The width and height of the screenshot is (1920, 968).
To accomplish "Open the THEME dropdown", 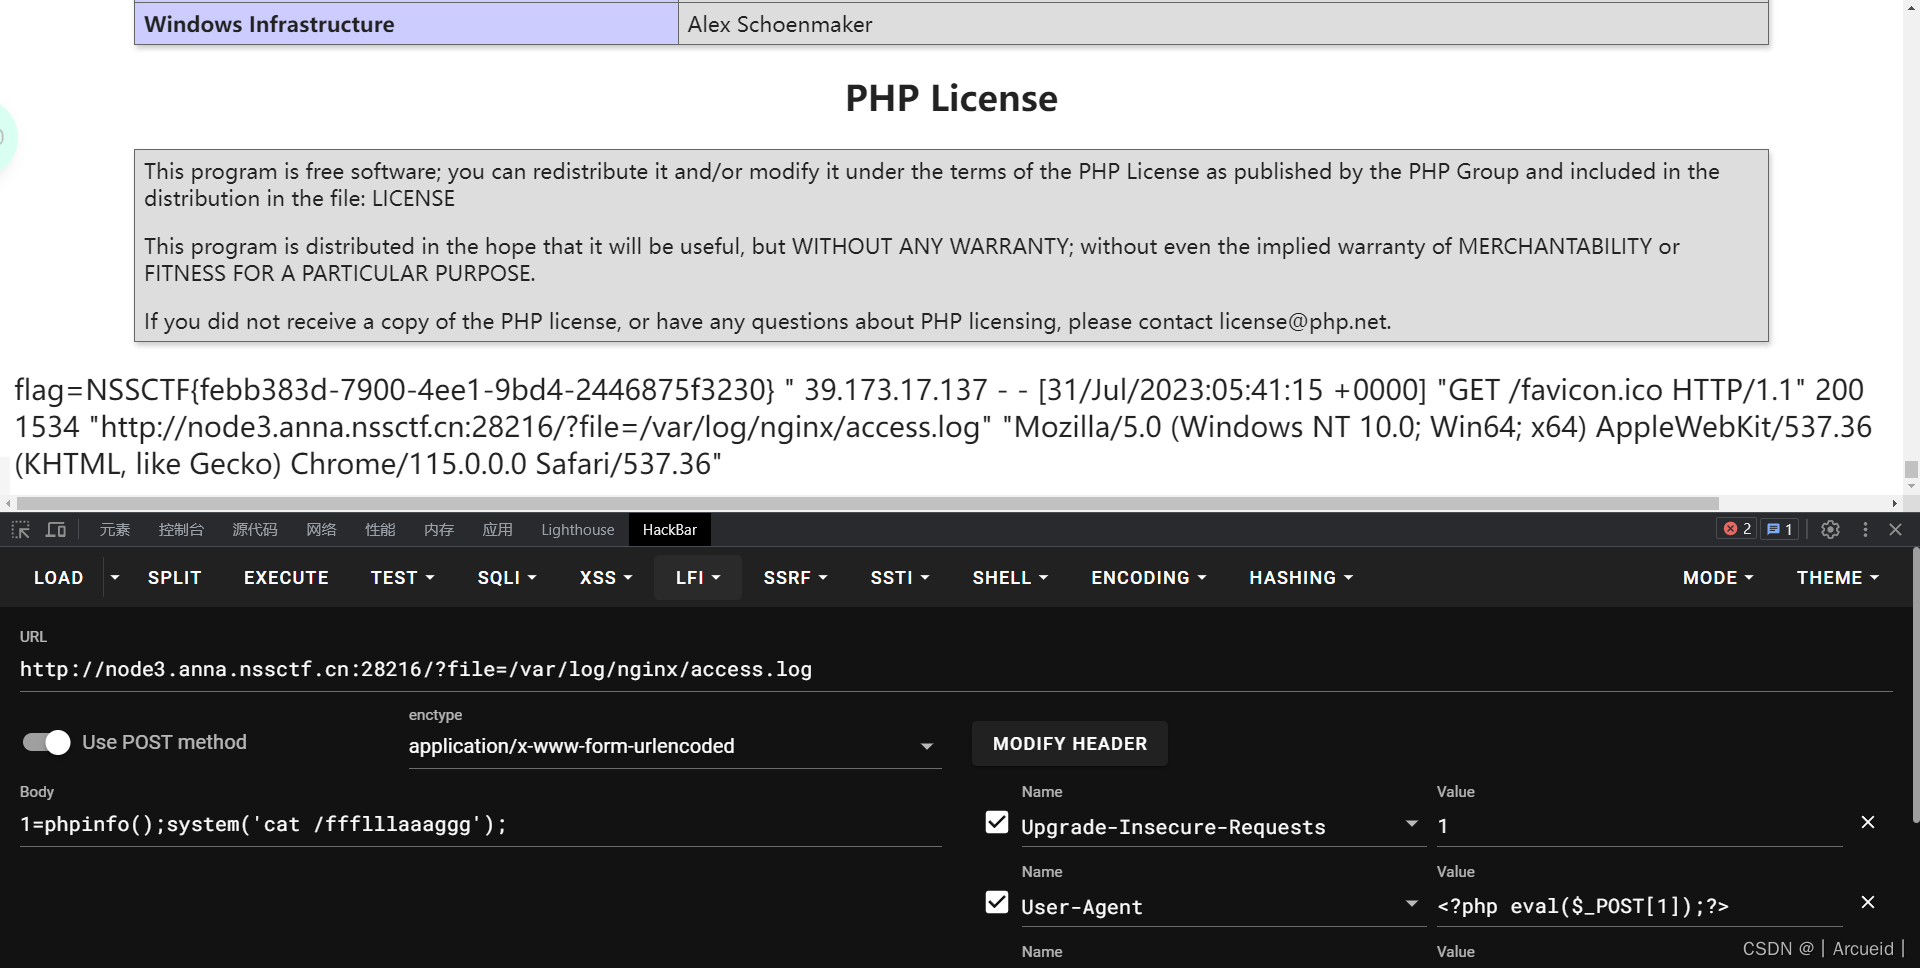I will coord(1838,578).
